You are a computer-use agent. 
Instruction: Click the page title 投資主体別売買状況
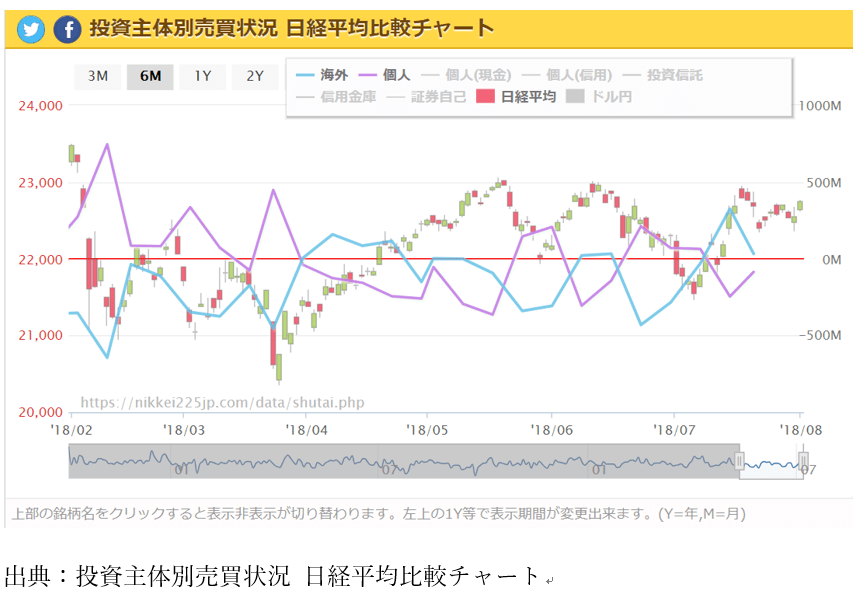tap(164, 28)
